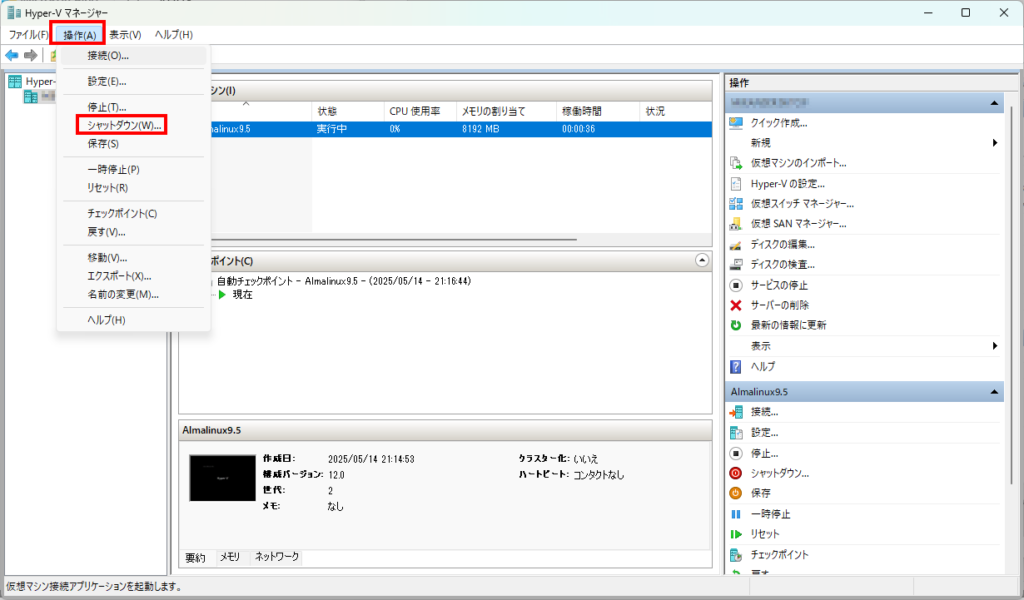Collapse the Almalinux9.5 actions section
Image resolution: width=1024 pixels, height=600 pixels.
[995, 392]
